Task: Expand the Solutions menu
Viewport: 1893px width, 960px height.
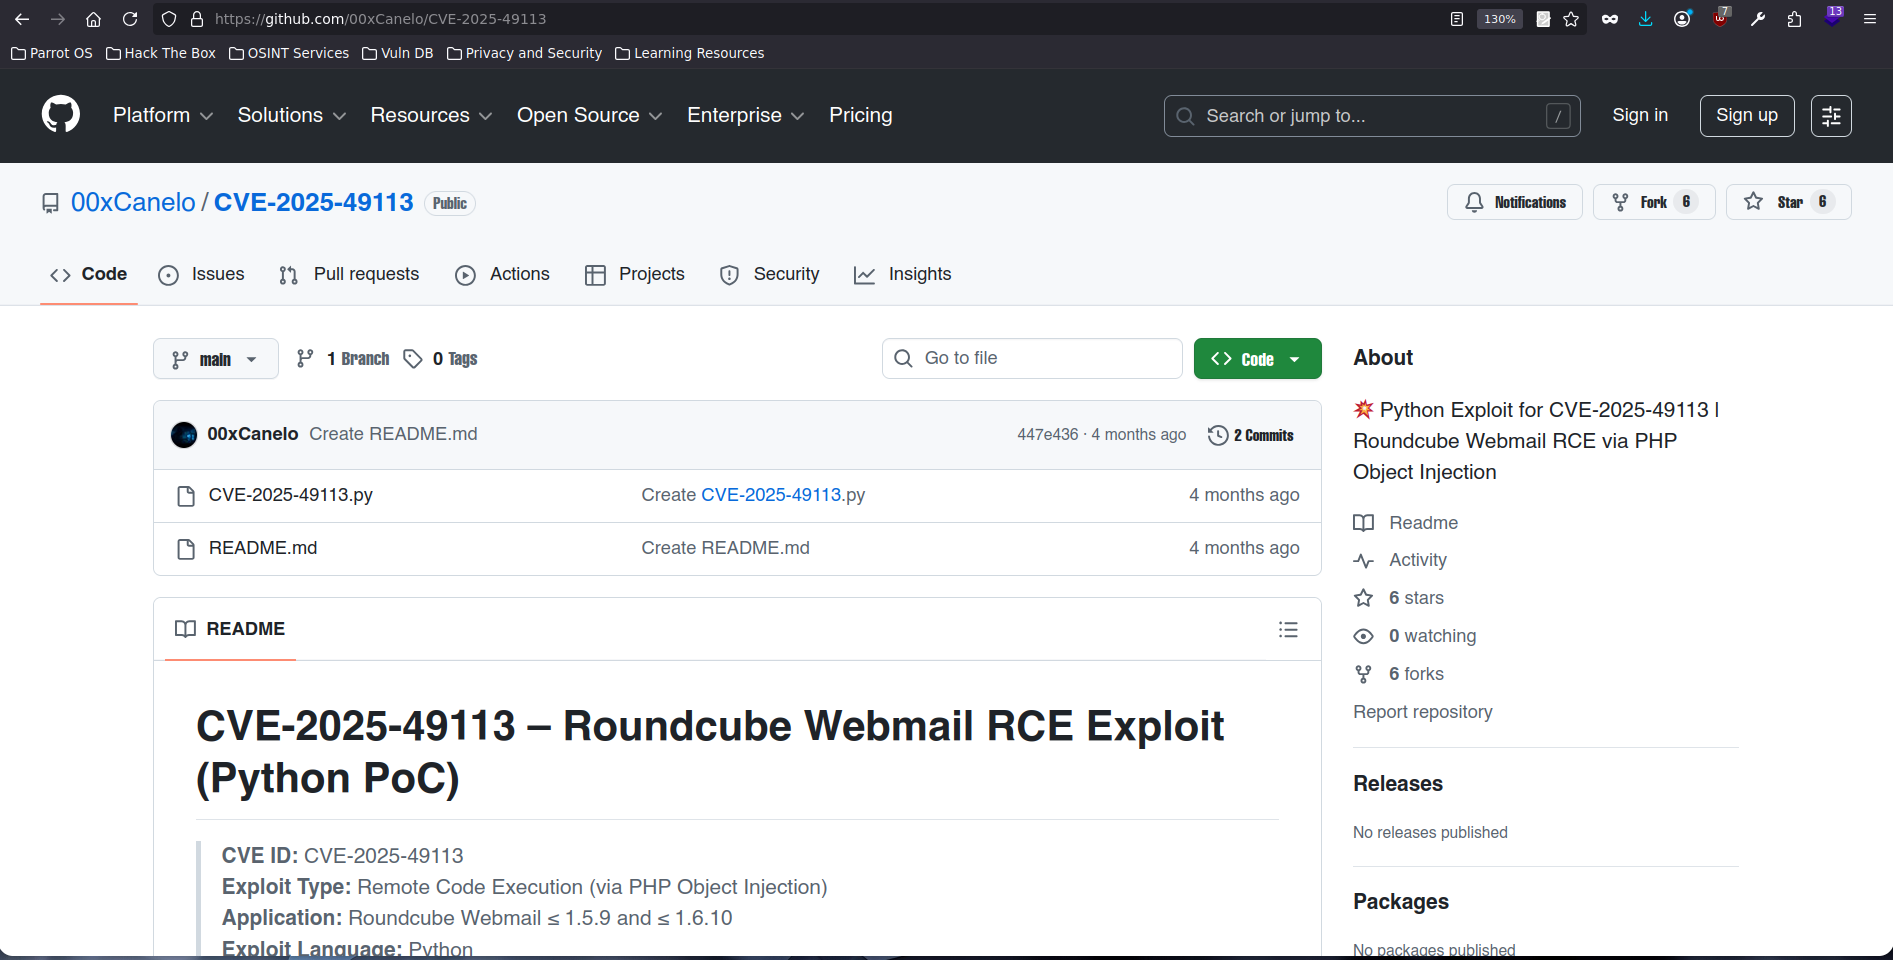Action: pos(292,116)
